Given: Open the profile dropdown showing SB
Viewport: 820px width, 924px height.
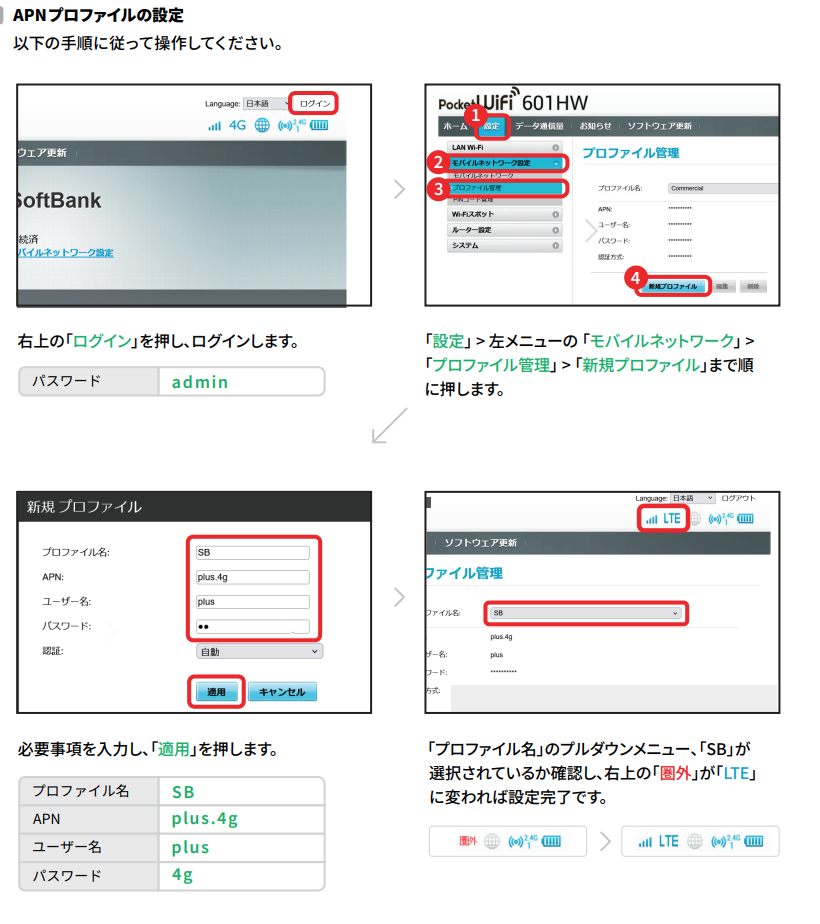Looking at the screenshot, I should pos(586,613).
